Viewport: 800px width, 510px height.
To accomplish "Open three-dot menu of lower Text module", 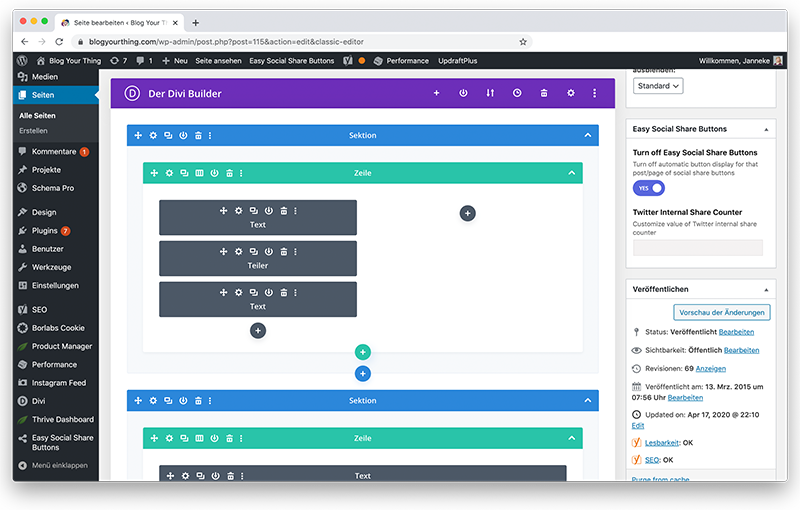I will click(x=295, y=292).
